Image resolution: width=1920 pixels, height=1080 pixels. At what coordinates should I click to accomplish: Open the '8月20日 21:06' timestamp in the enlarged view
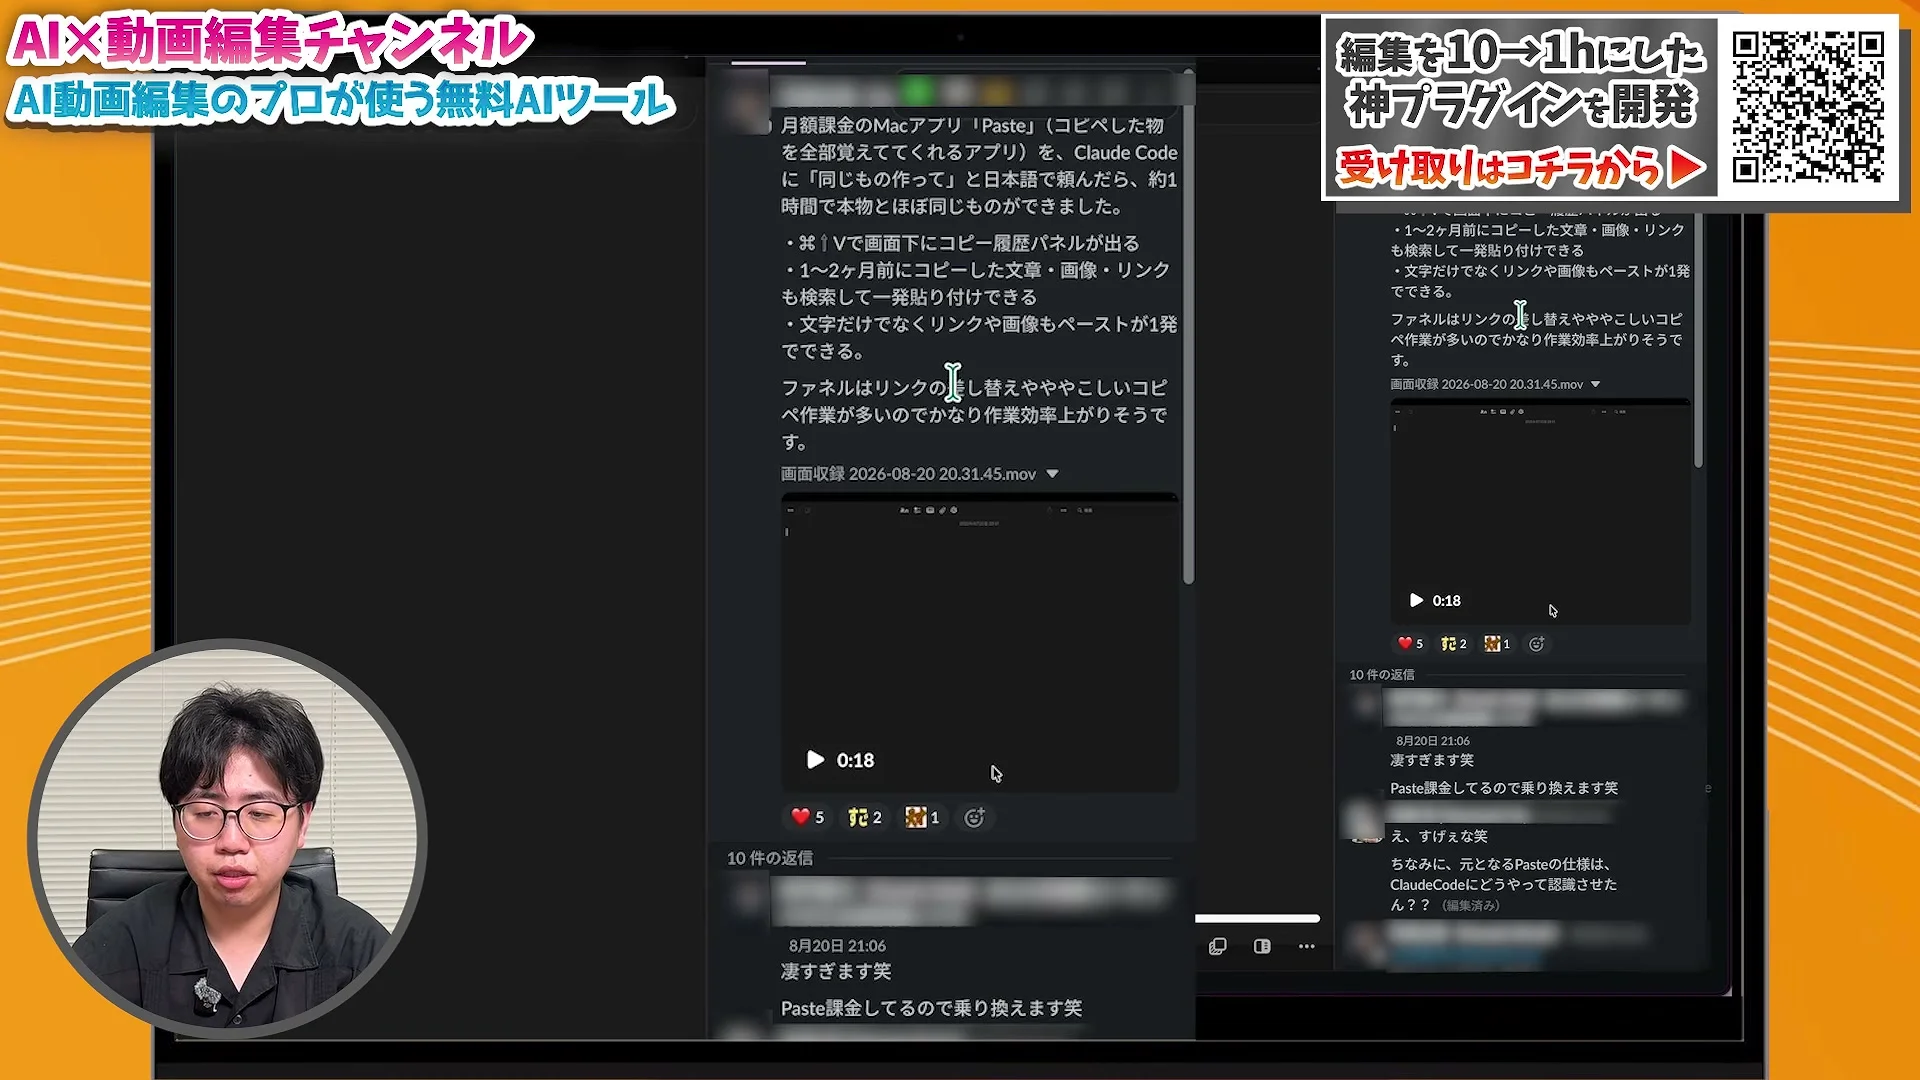click(x=837, y=945)
